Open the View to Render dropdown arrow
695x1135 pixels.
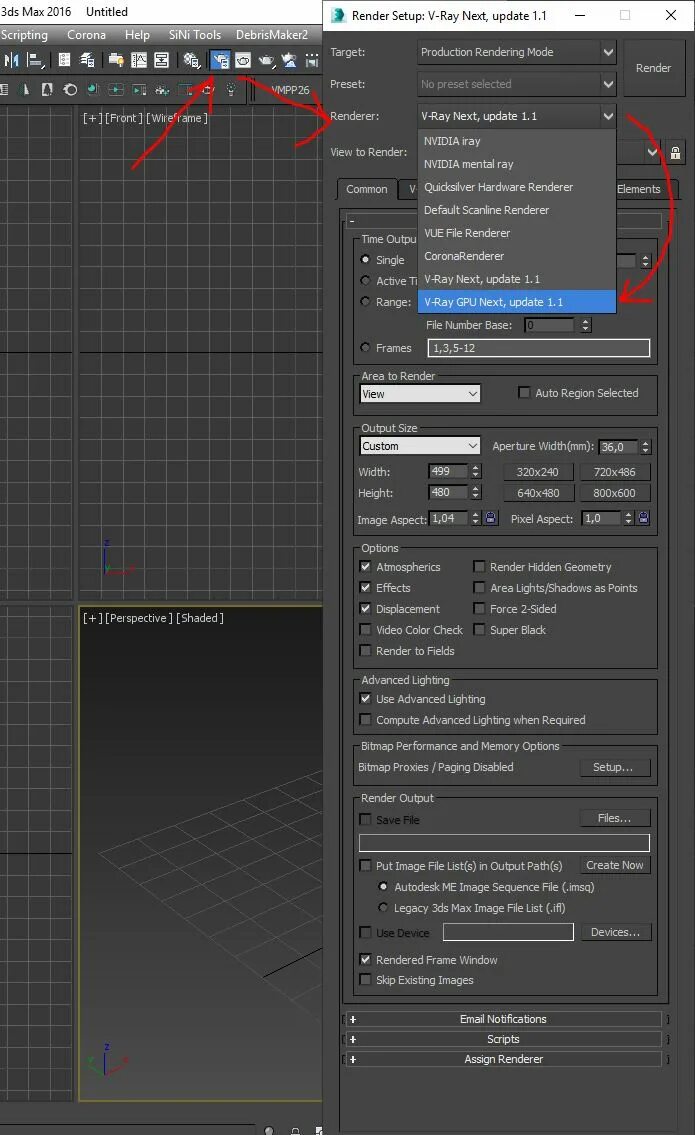(652, 152)
